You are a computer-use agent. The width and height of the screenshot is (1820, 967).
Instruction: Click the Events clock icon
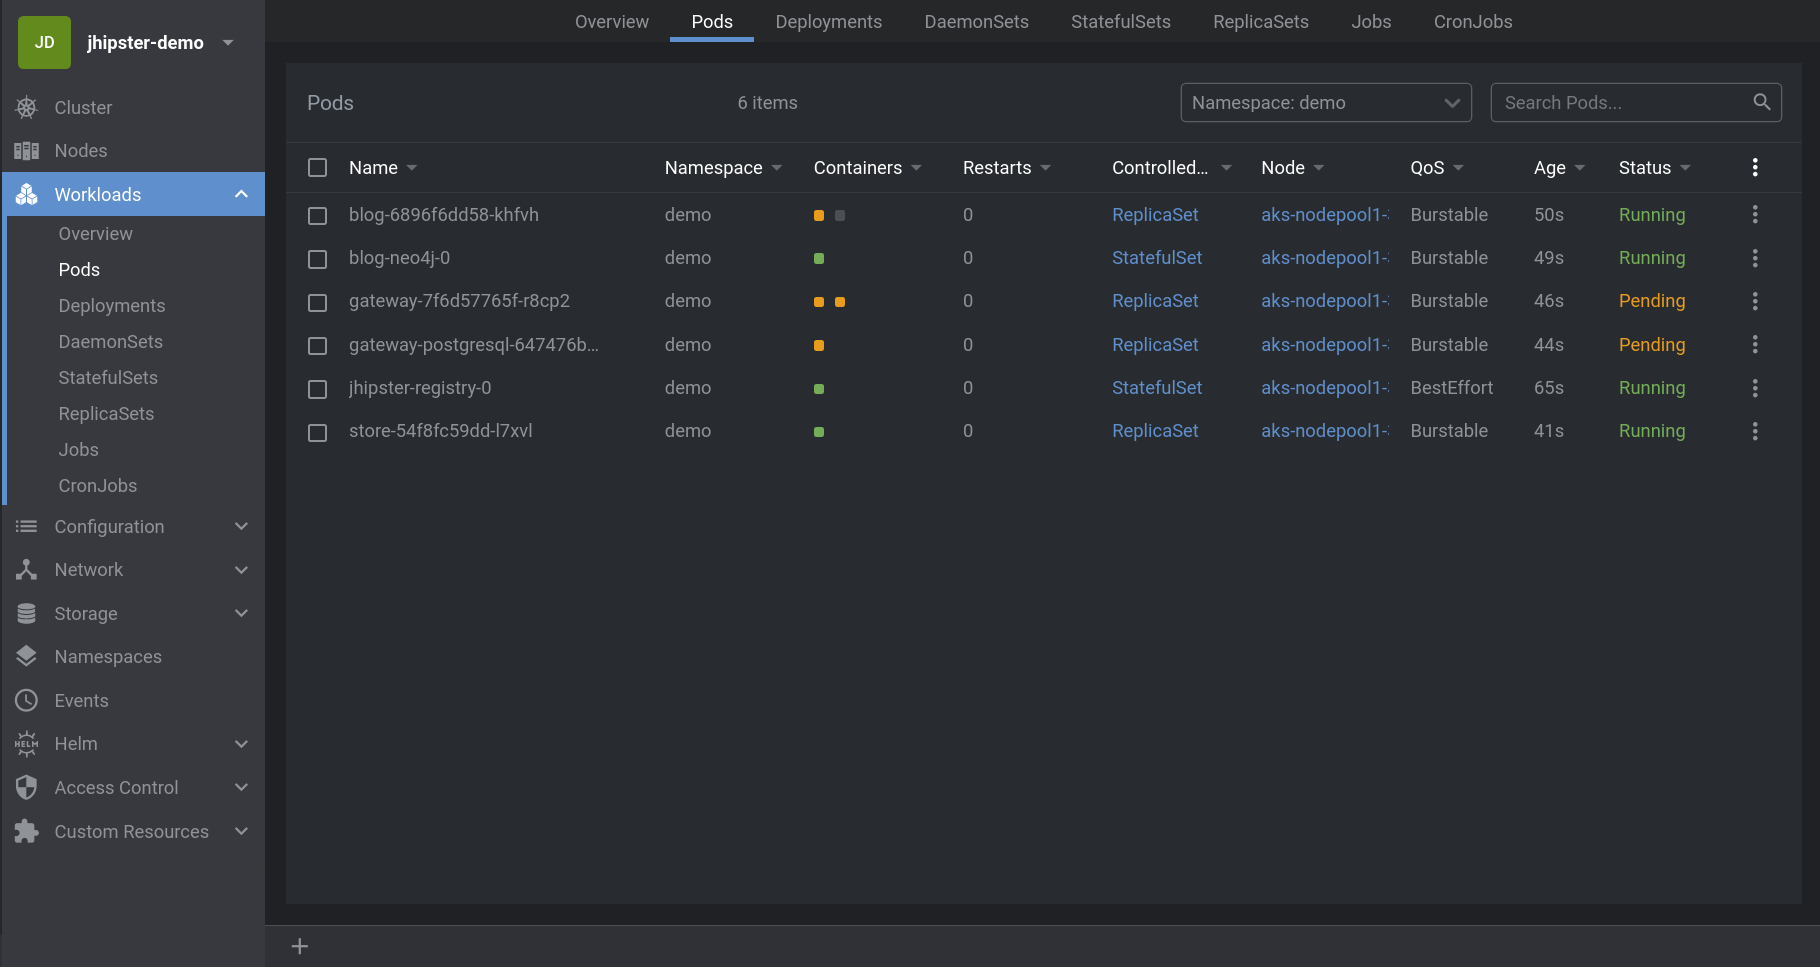pos(27,701)
